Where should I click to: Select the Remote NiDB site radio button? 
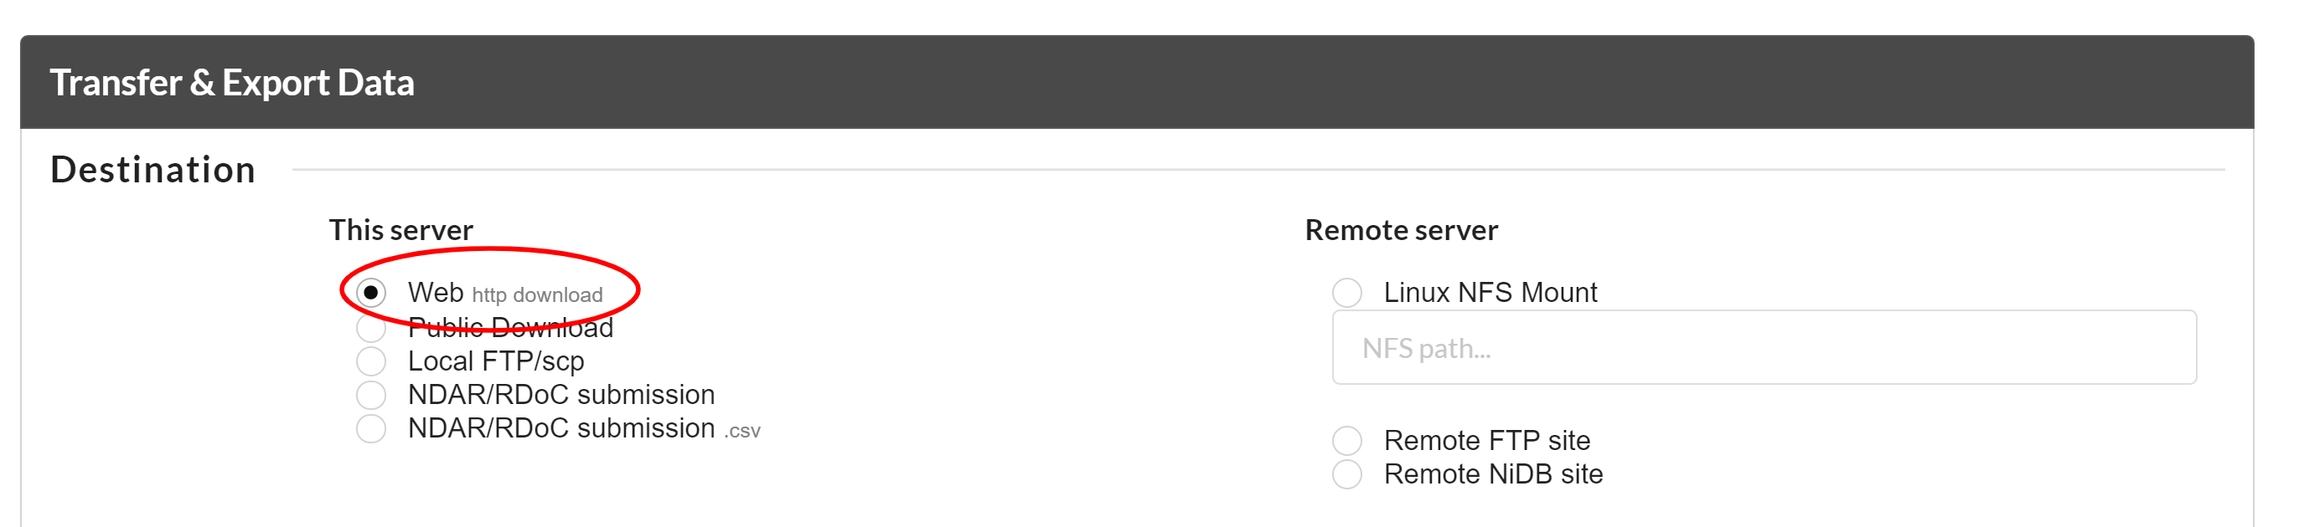tap(1347, 475)
